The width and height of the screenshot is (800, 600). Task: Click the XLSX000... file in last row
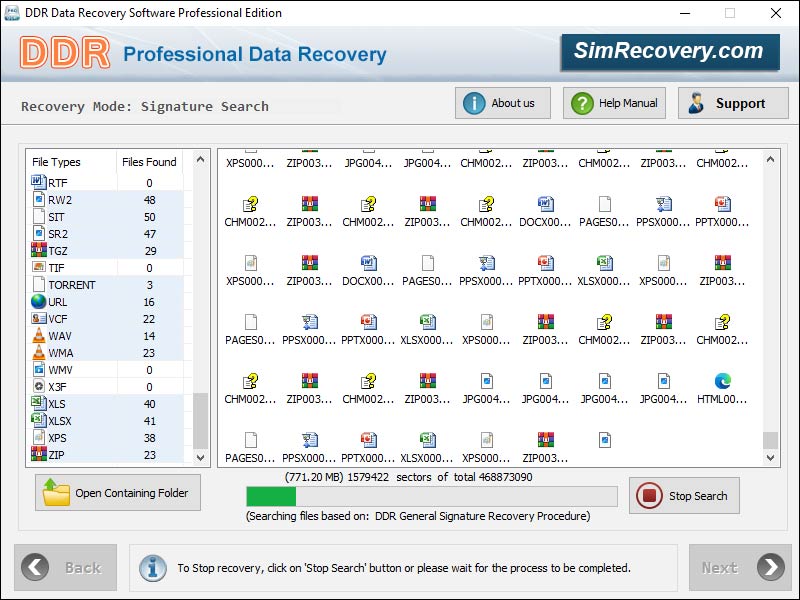(x=427, y=448)
